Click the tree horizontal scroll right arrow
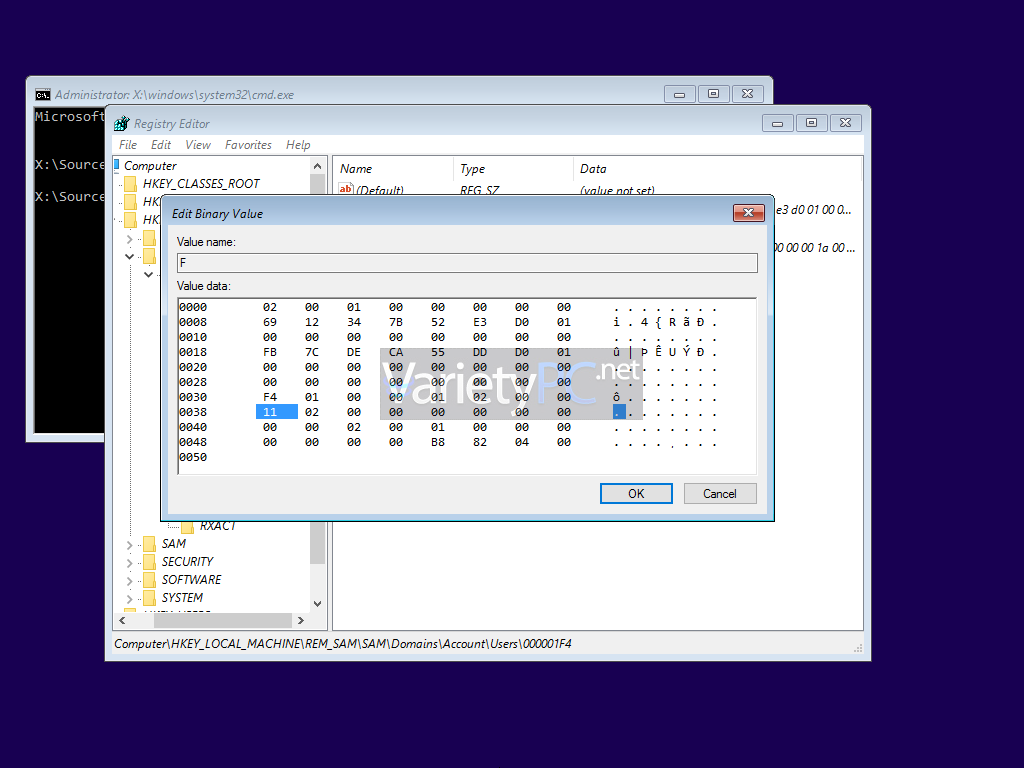 [x=300, y=620]
